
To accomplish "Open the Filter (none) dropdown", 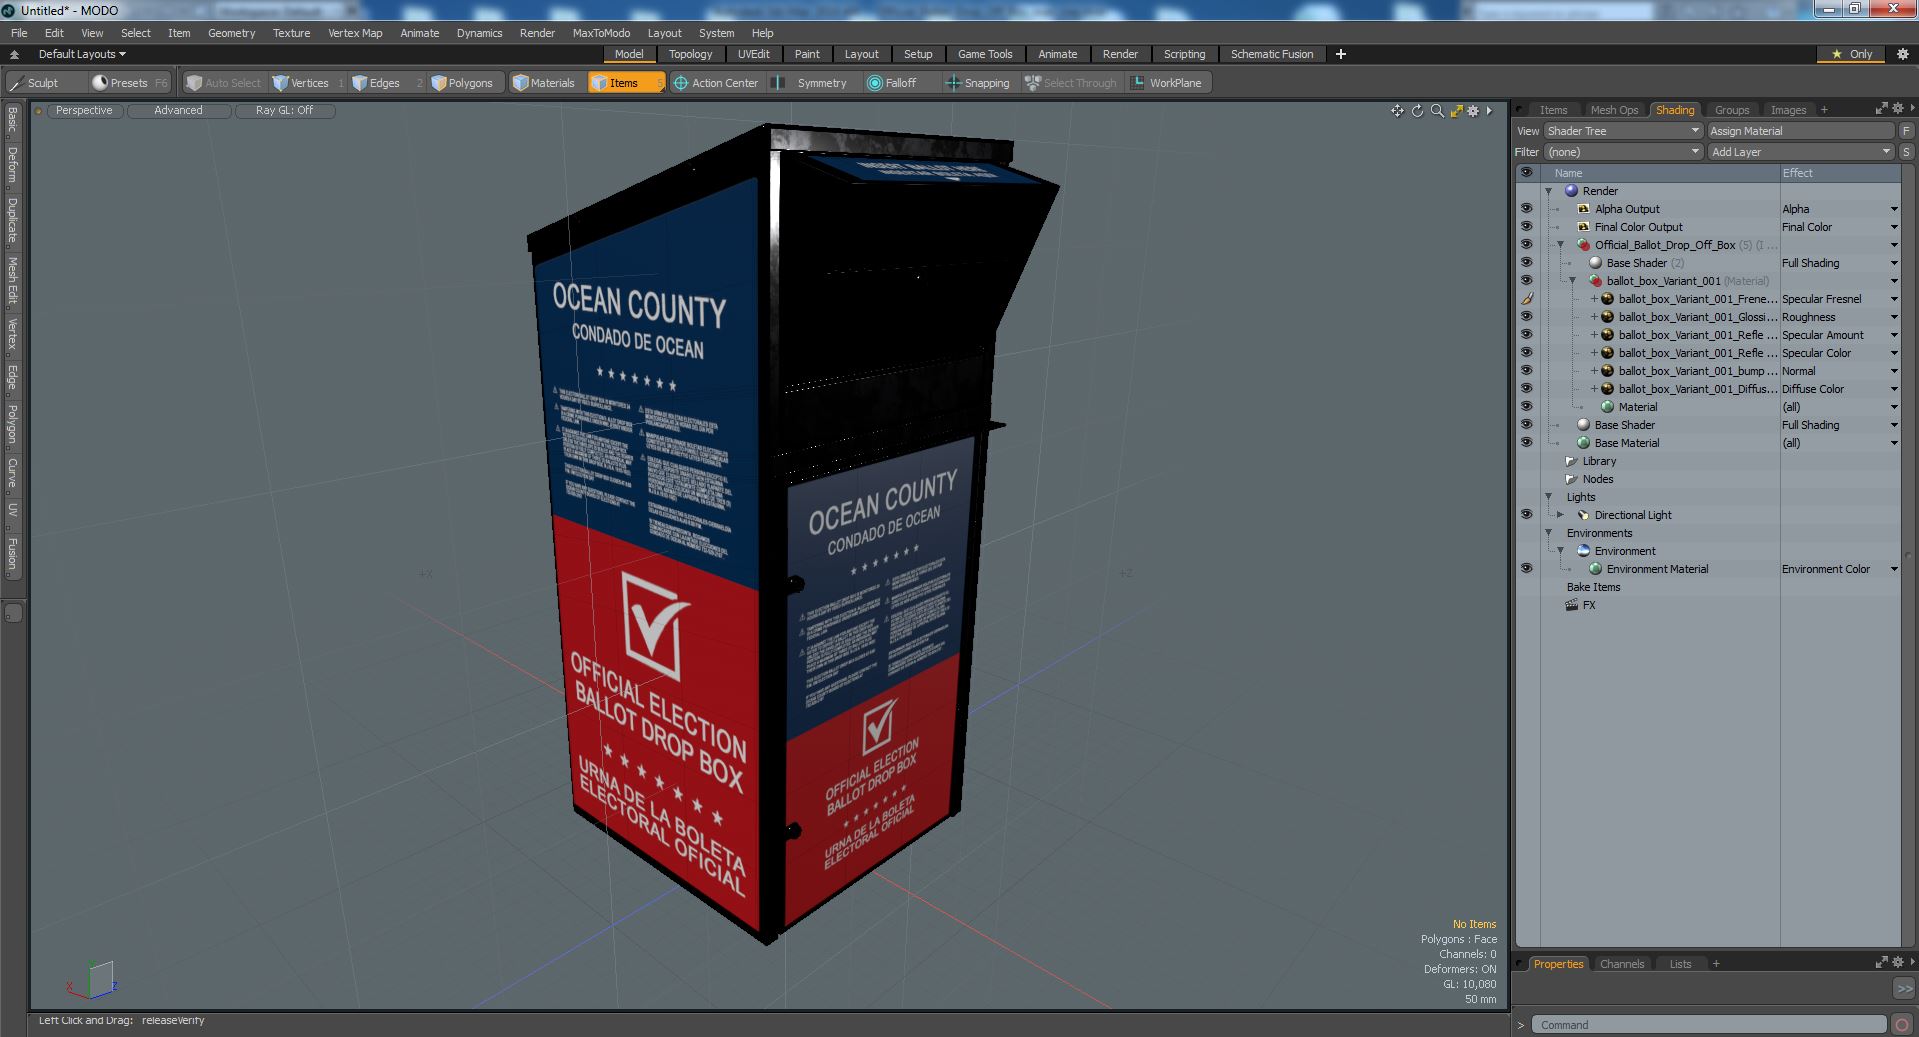I will [x=1622, y=152].
